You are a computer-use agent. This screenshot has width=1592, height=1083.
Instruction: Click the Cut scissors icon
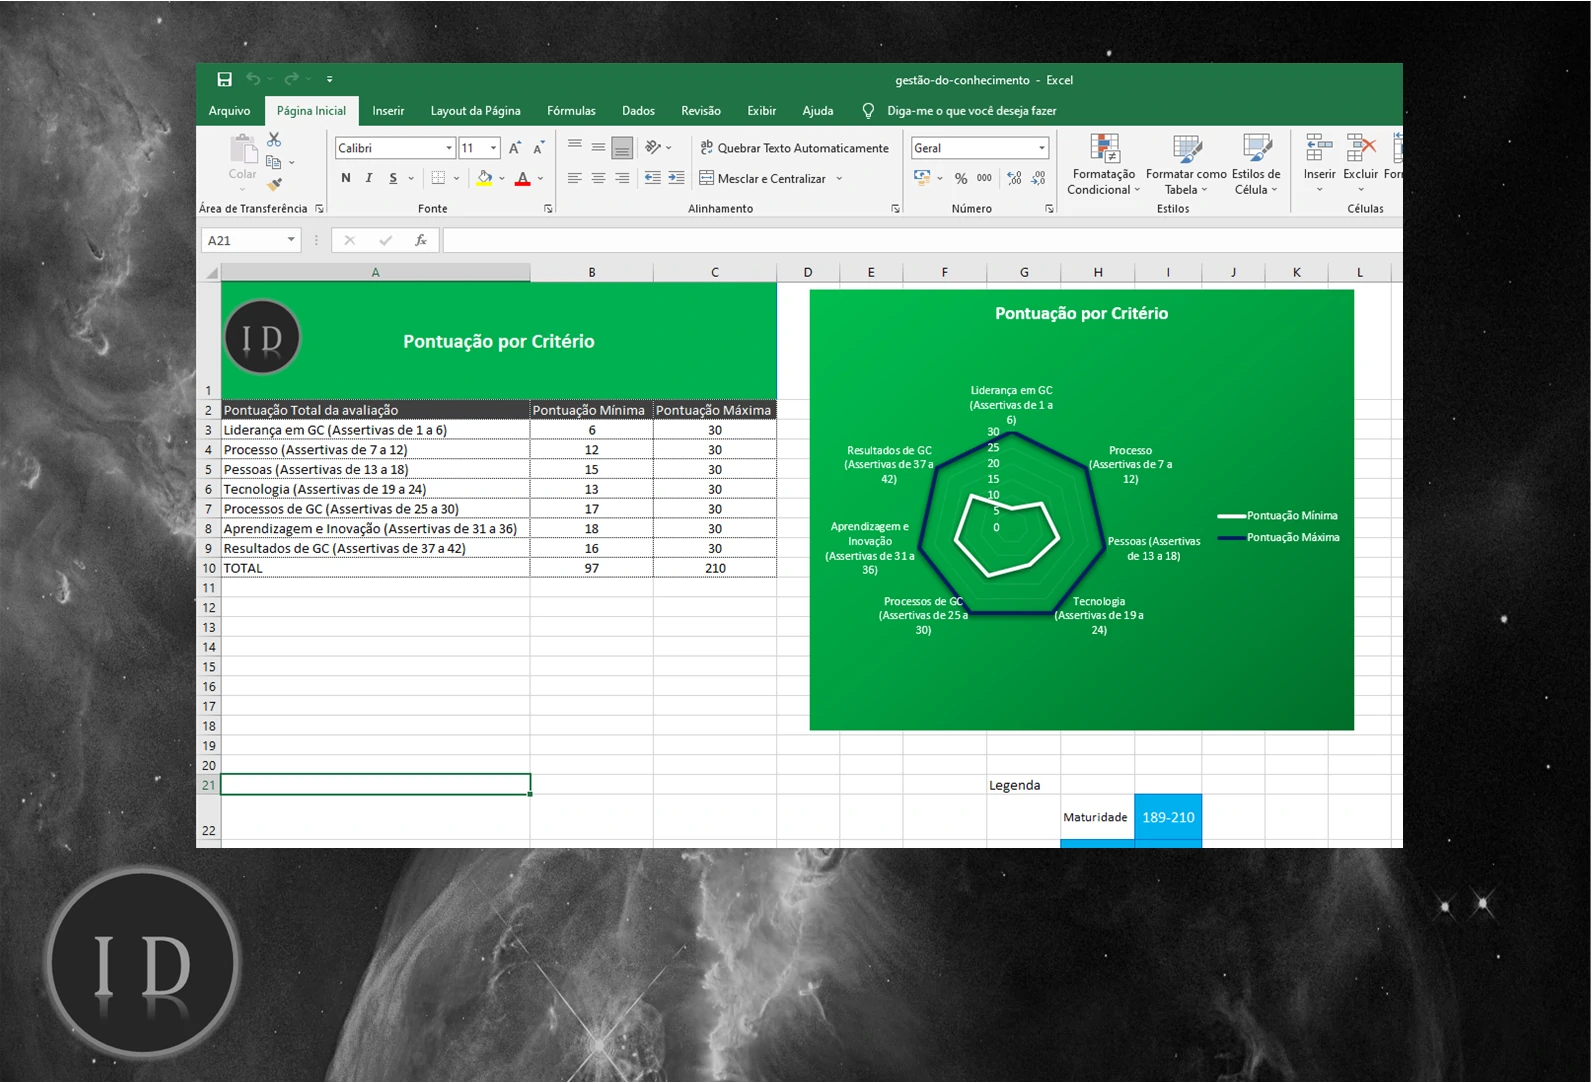(x=274, y=140)
